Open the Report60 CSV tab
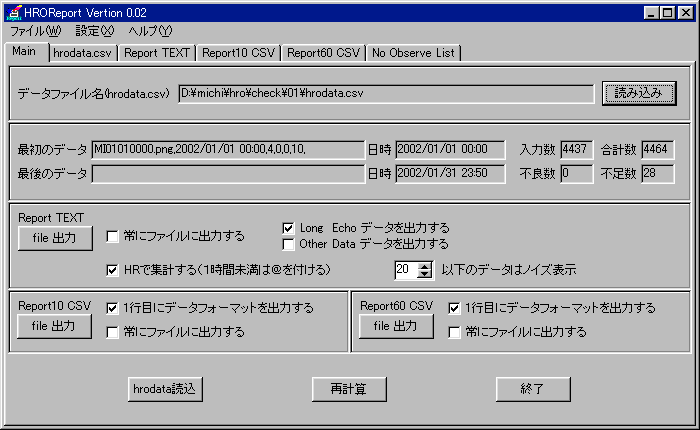The width and height of the screenshot is (700, 430). pos(324,53)
